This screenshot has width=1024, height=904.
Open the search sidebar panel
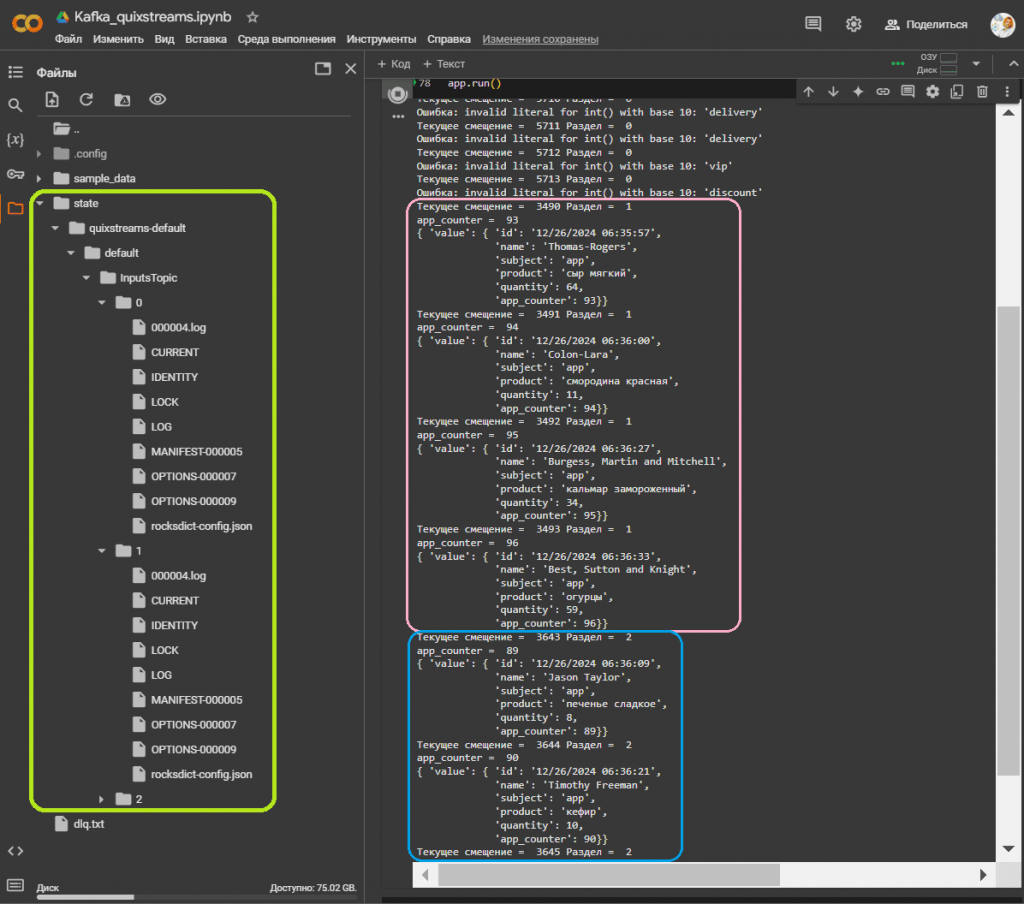[13, 103]
